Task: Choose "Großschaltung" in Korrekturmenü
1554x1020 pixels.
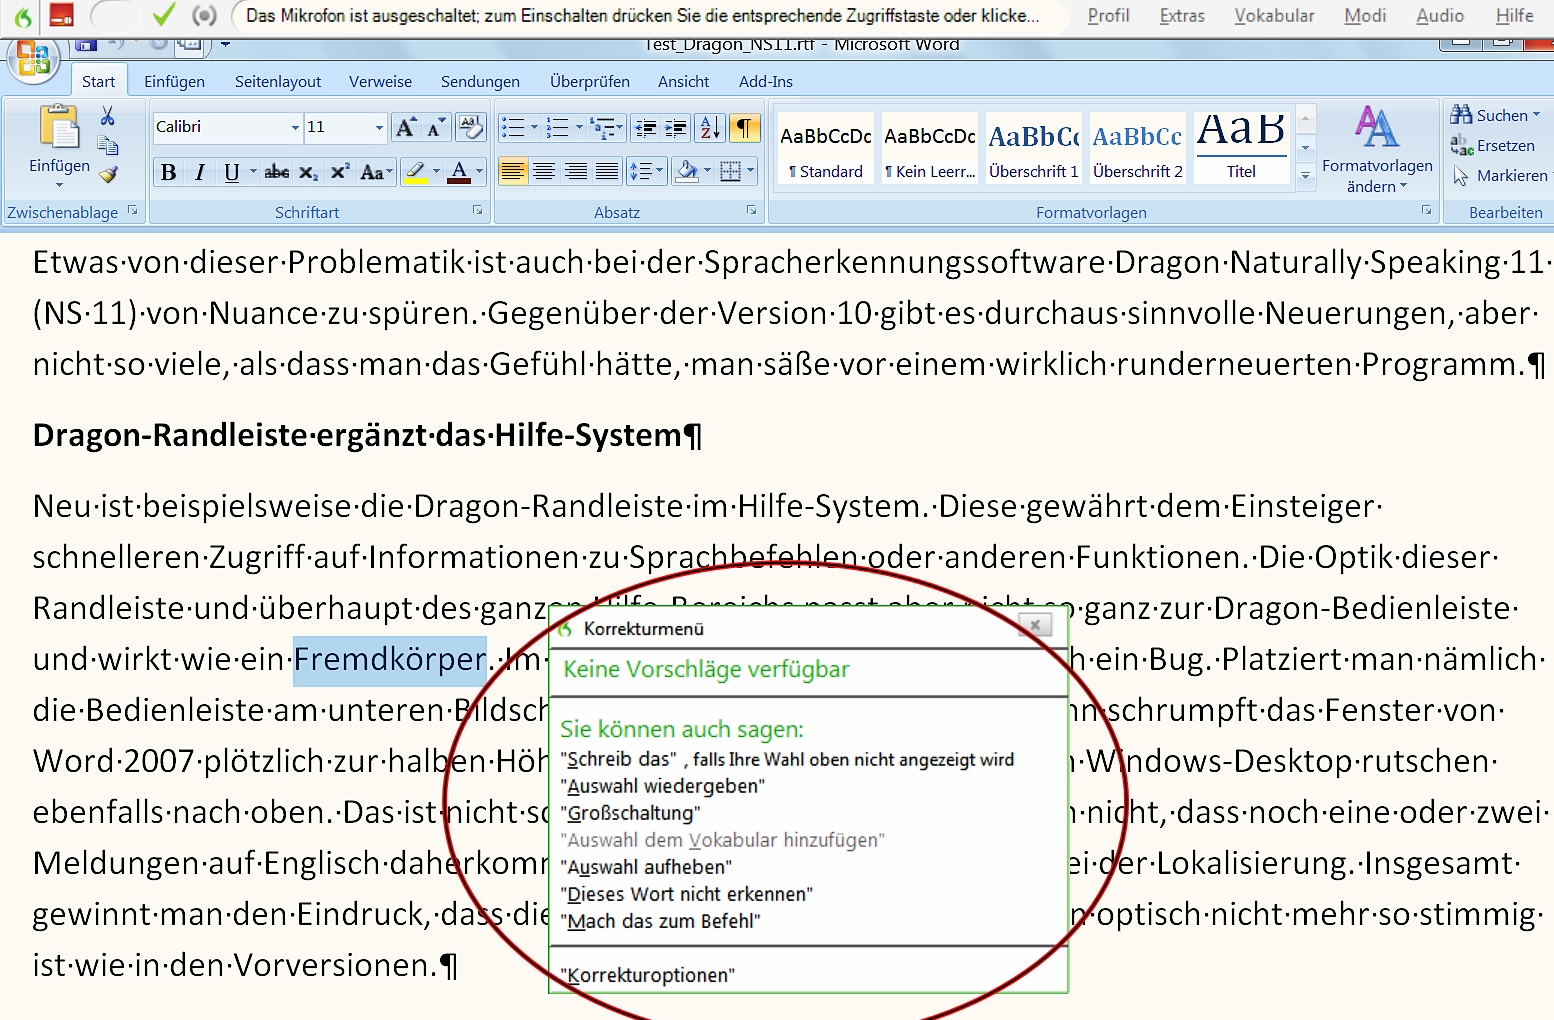Action: pos(631,813)
